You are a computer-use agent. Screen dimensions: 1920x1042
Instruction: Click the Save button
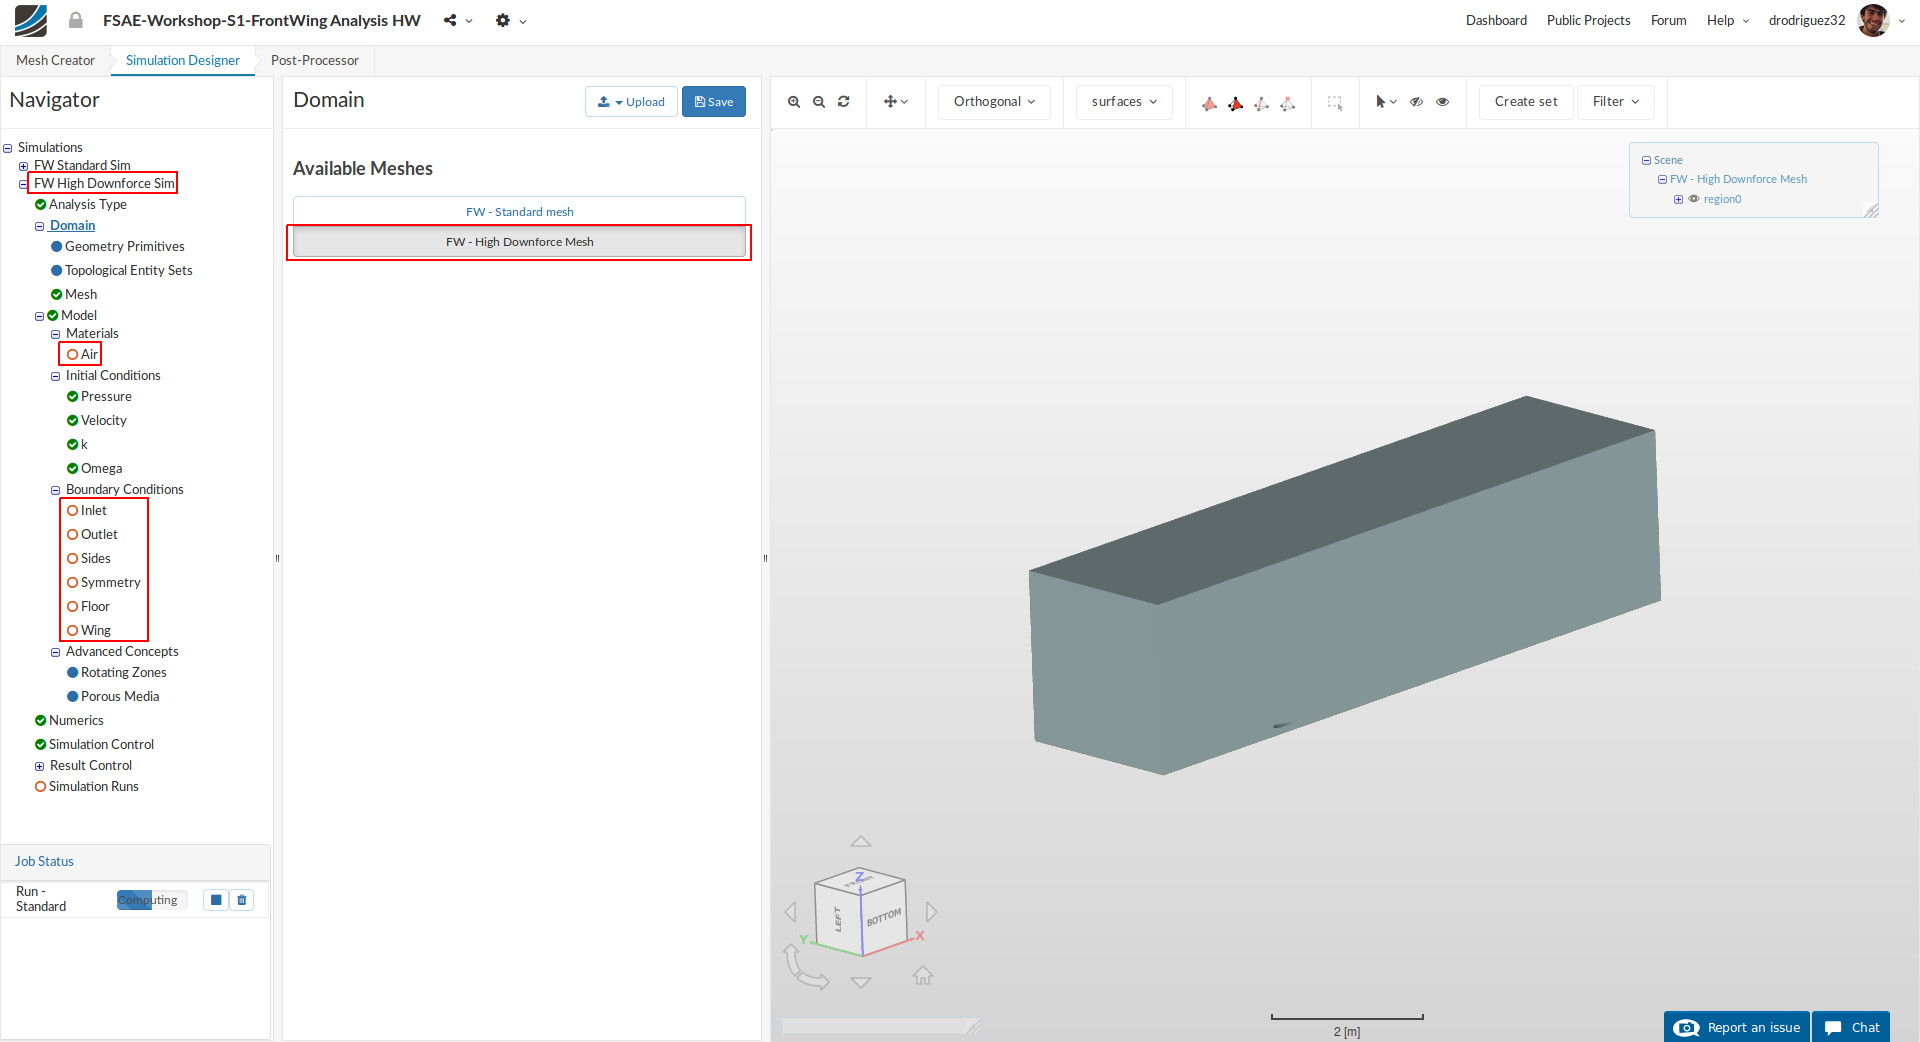714,102
